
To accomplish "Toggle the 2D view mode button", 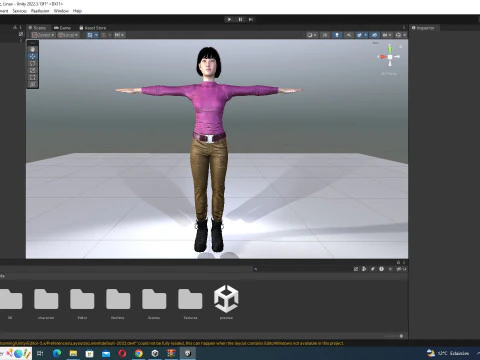I will 325,35.
